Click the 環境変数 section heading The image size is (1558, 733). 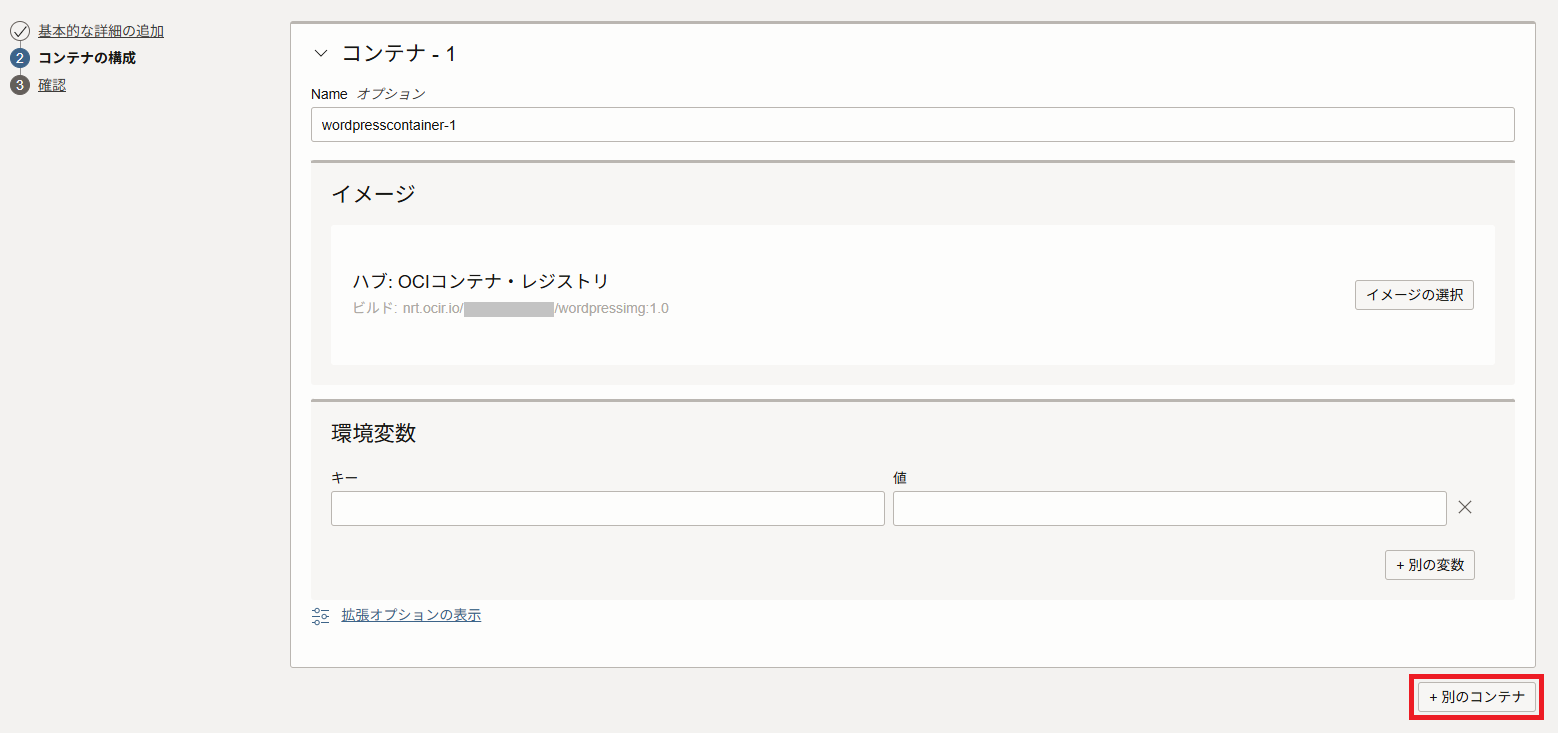pyautogui.click(x=373, y=433)
